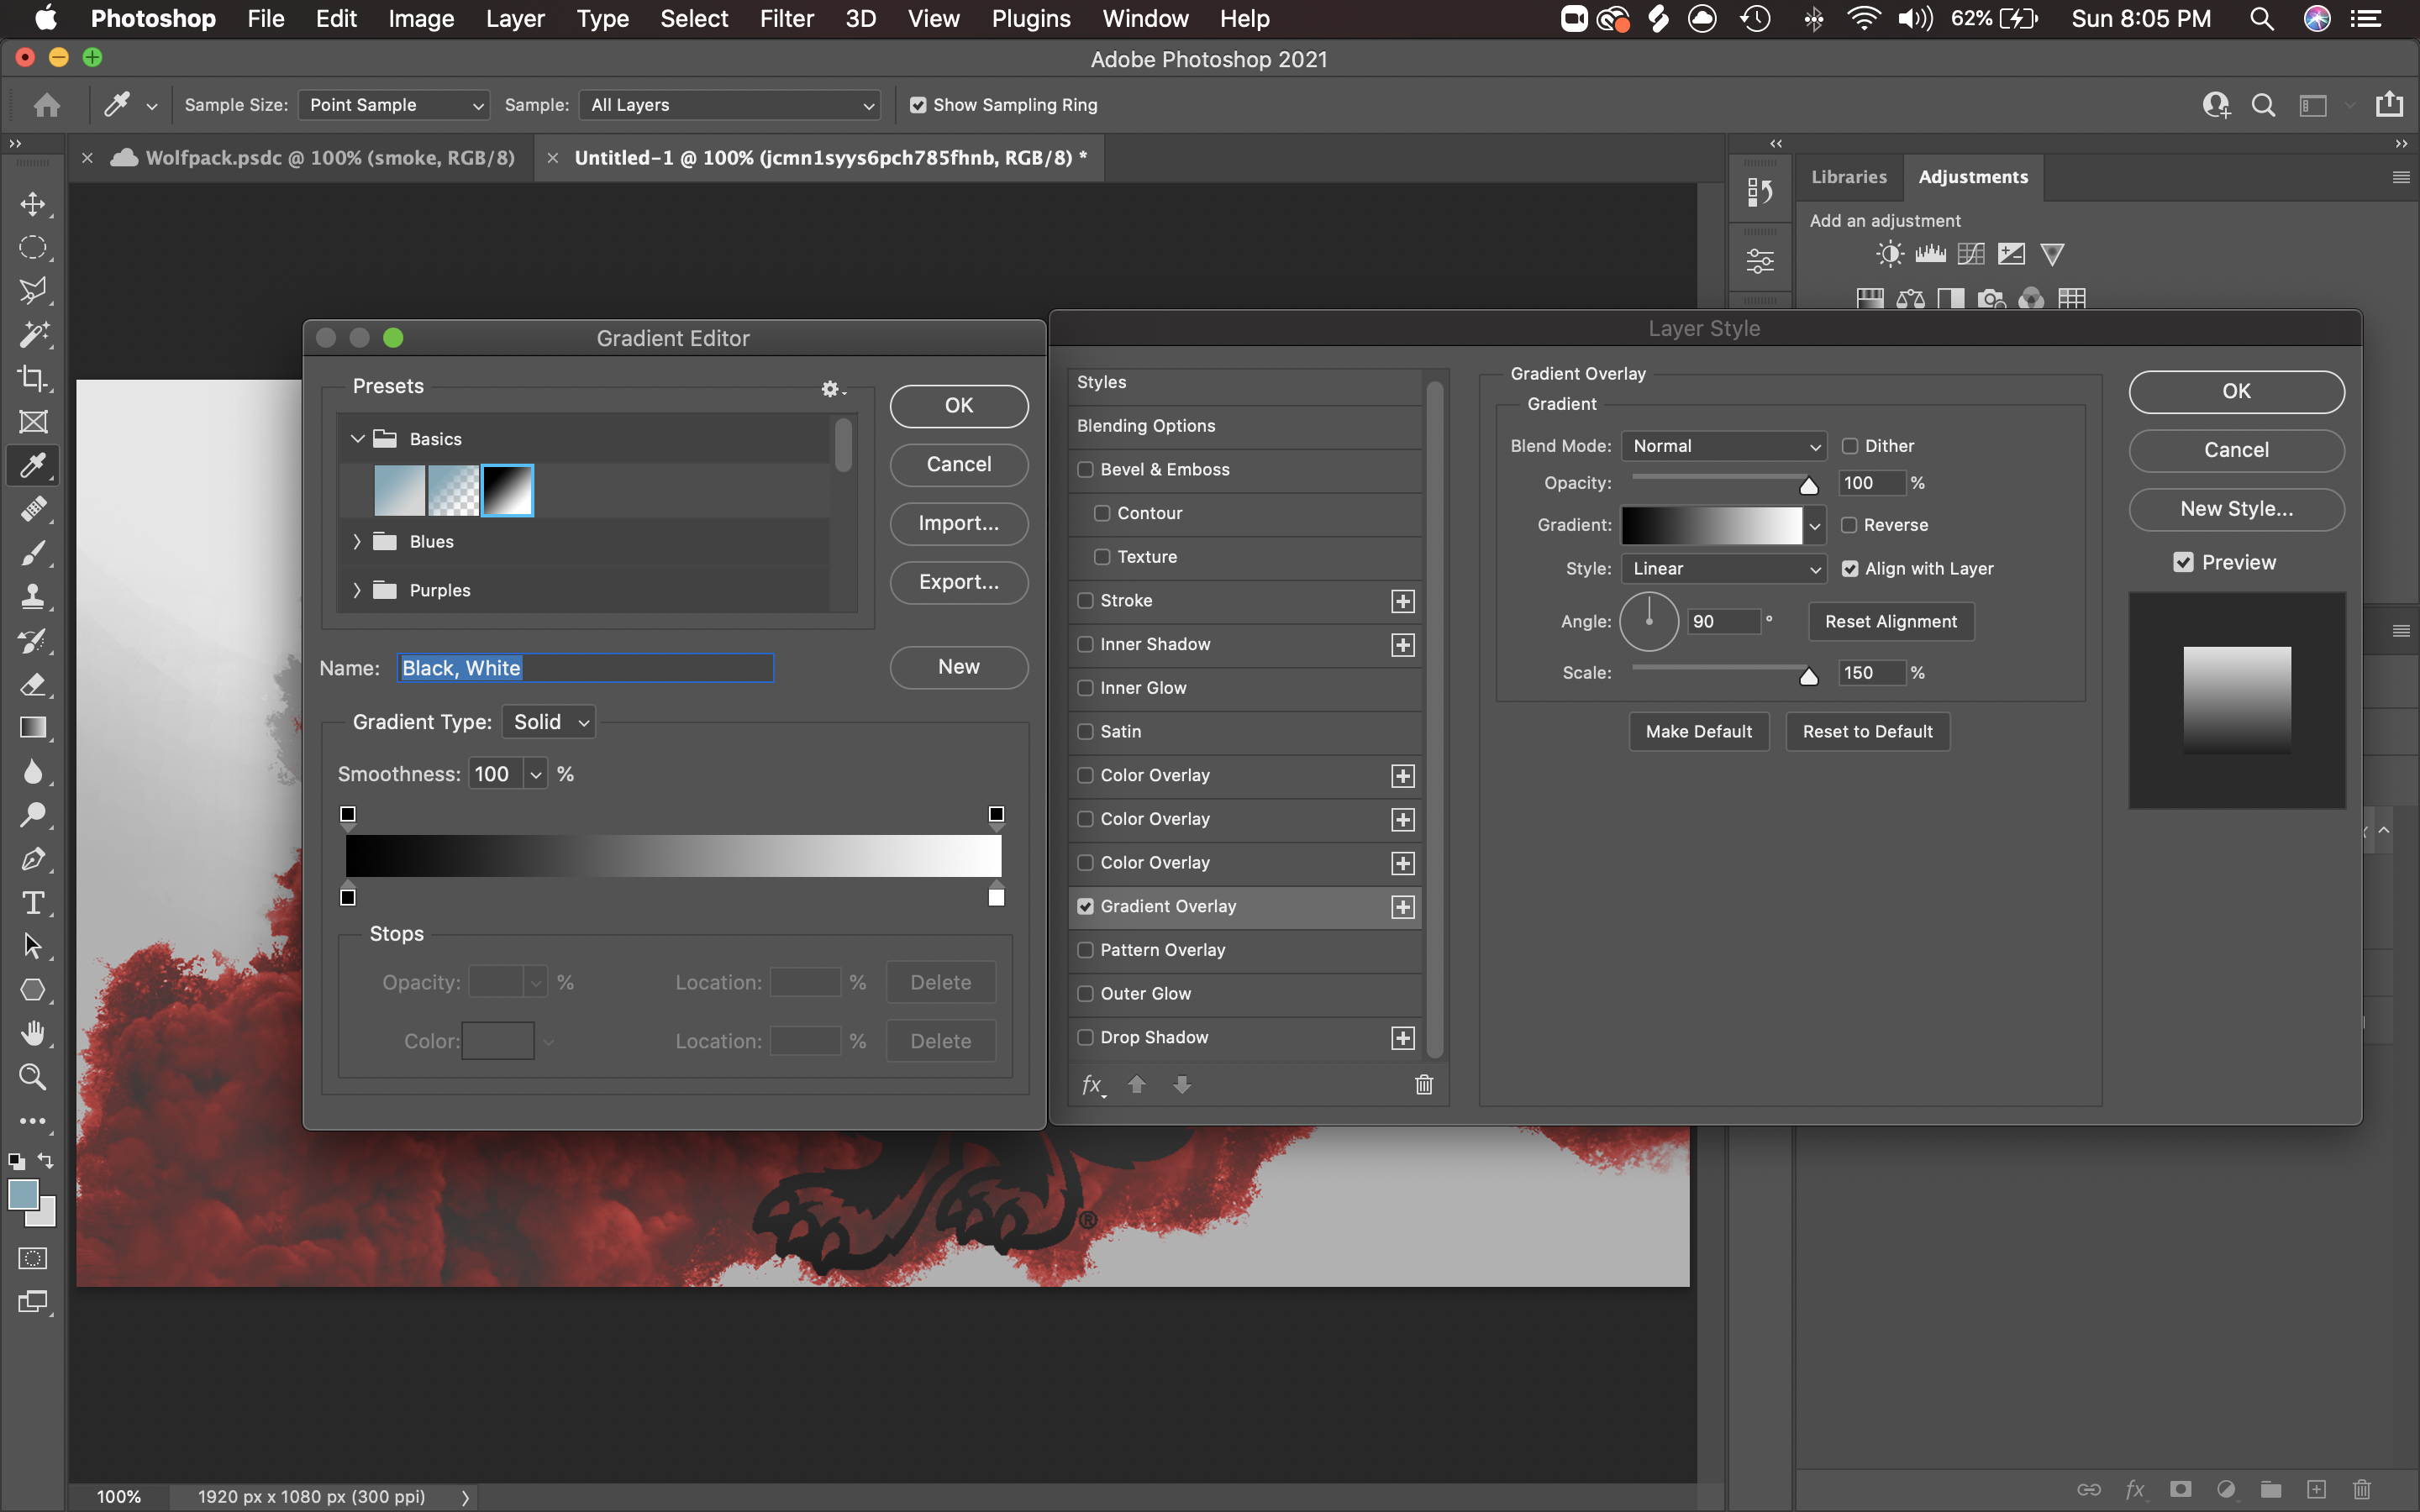Screen dimensions: 2420x1512
Task: Select the Eraser tool
Action: (33, 684)
